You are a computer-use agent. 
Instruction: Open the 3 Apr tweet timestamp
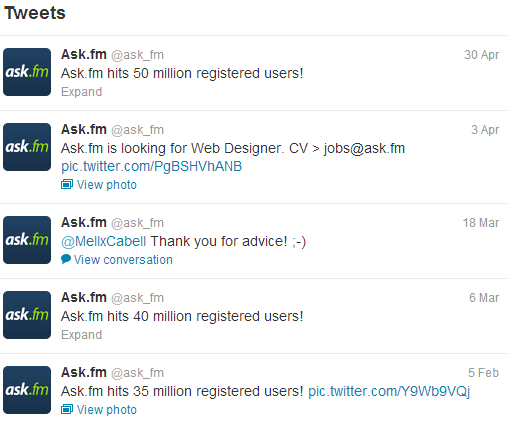pos(485,130)
